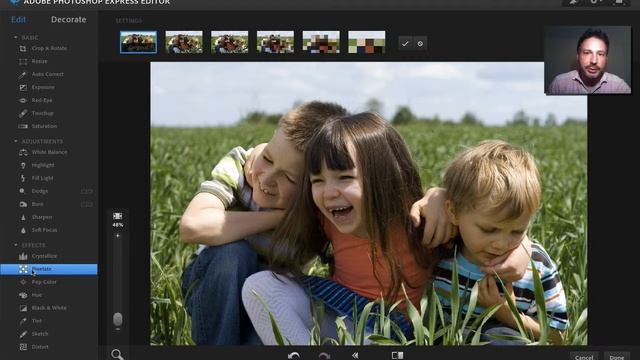The height and width of the screenshot is (360, 640).
Task: Click the fit-to-screen icon above 48%
Action: 118,216
